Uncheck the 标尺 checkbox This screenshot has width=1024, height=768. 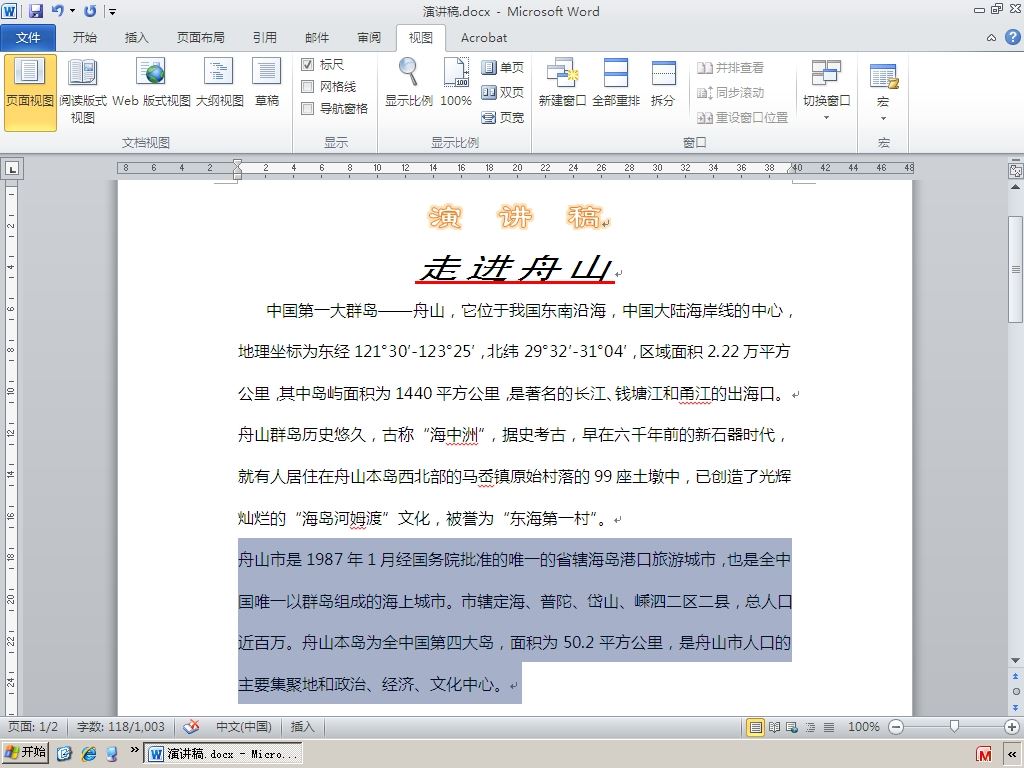pos(308,65)
